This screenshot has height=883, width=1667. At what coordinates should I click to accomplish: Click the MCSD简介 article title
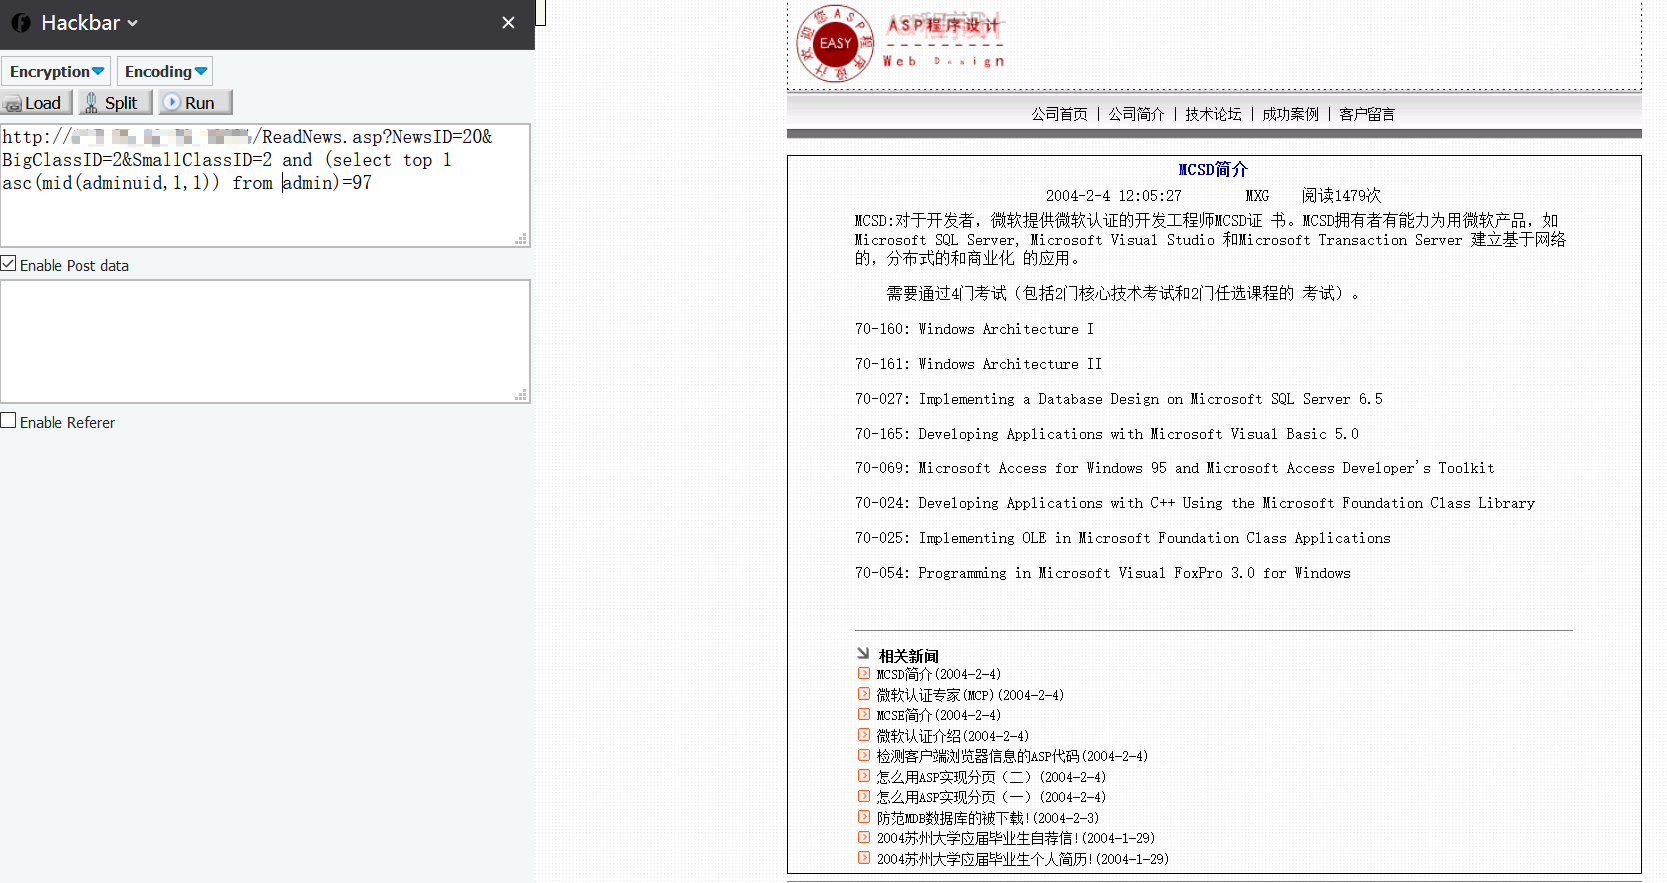point(1213,170)
